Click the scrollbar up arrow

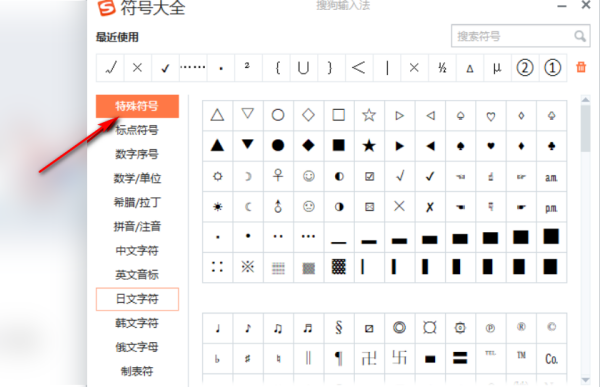coord(585,100)
